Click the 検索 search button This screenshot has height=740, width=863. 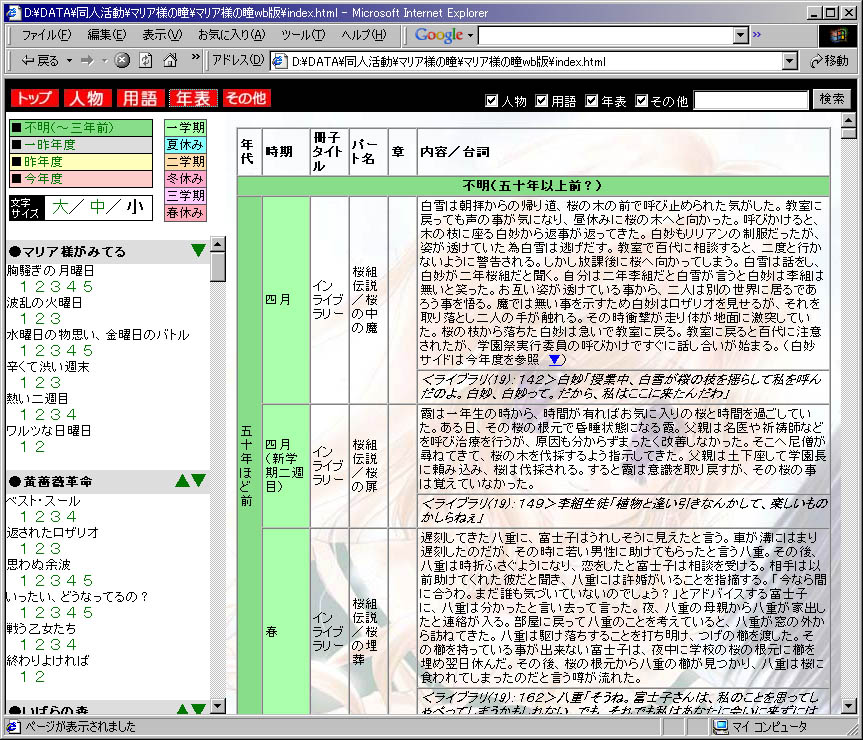832,99
